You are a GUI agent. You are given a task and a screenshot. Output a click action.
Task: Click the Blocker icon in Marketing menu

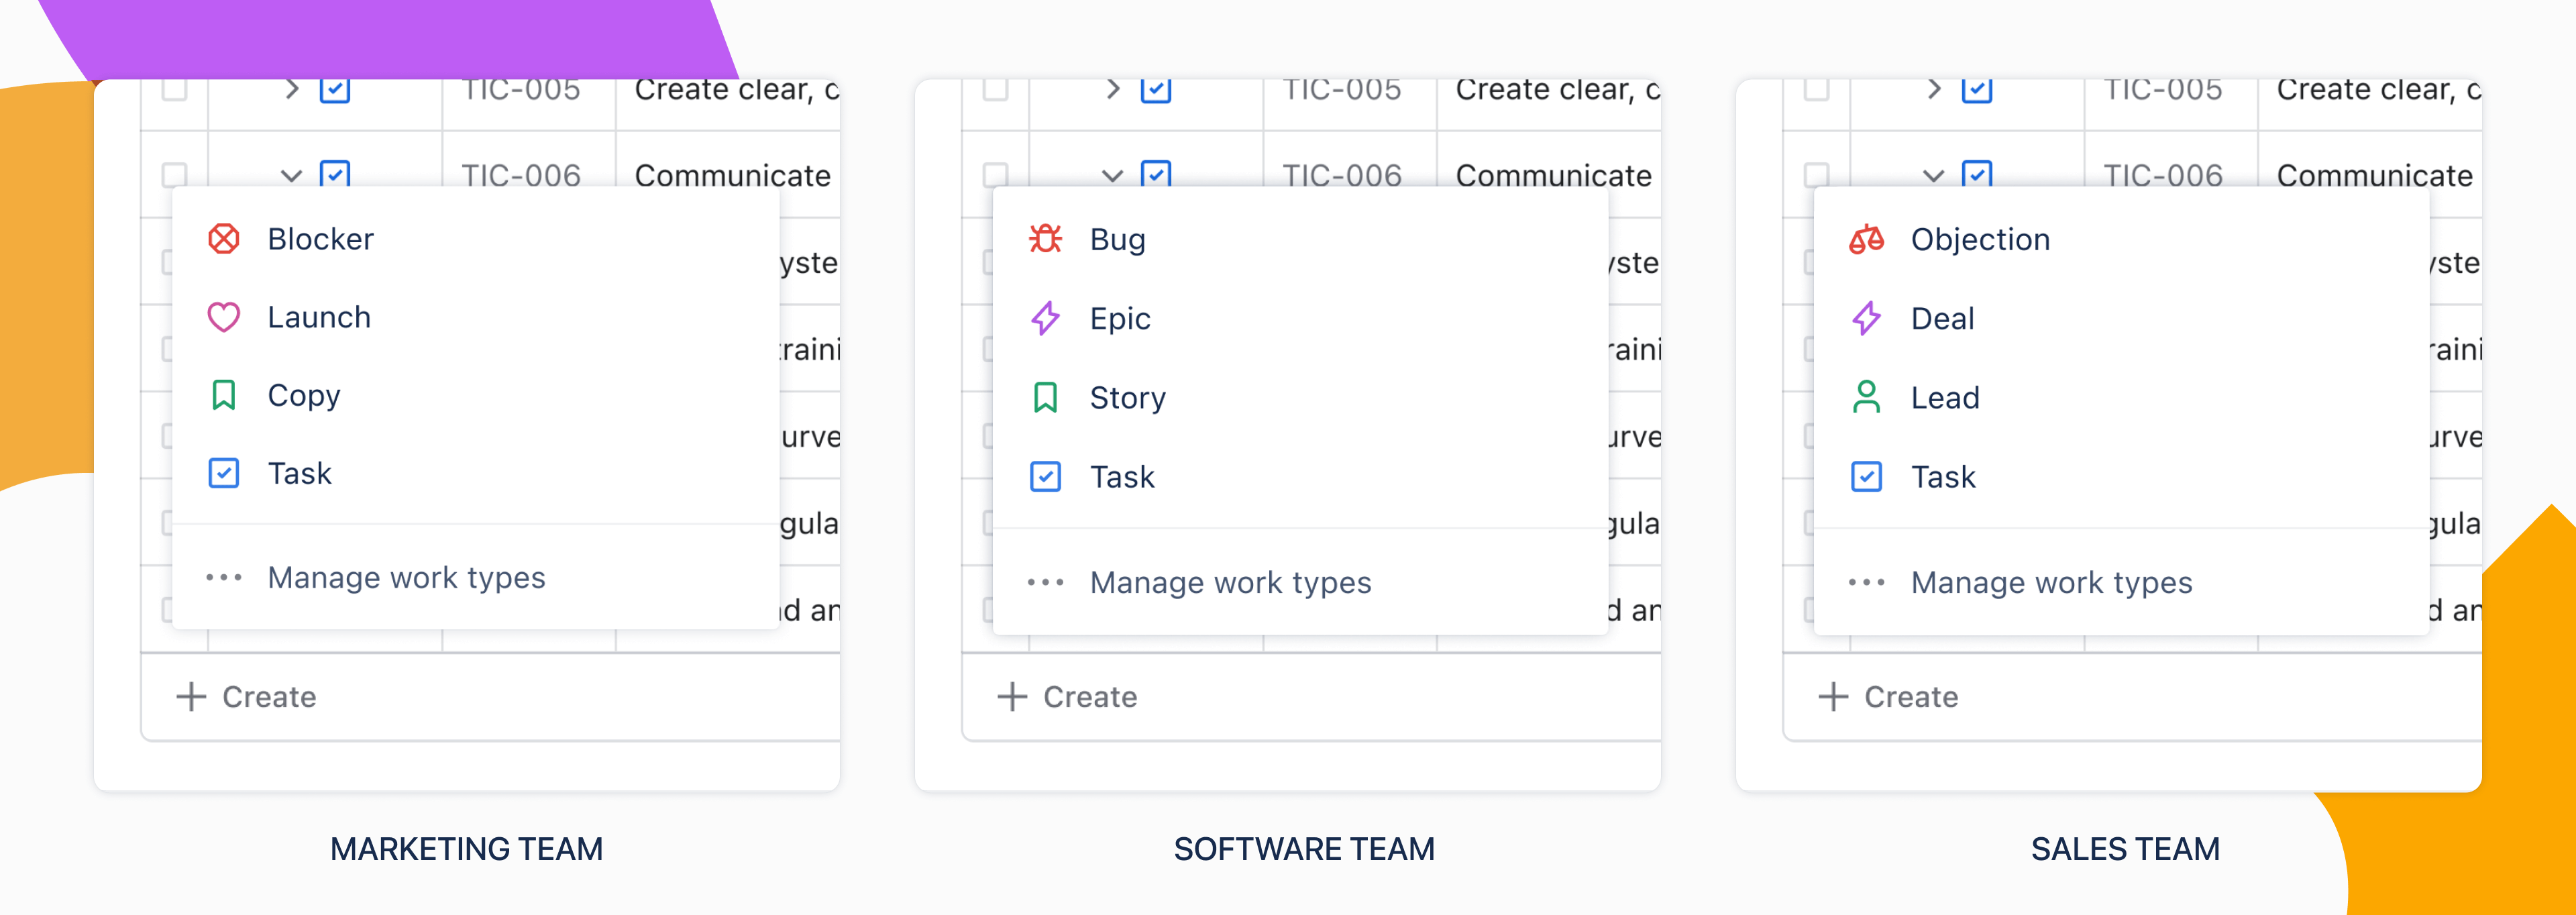pyautogui.click(x=223, y=239)
